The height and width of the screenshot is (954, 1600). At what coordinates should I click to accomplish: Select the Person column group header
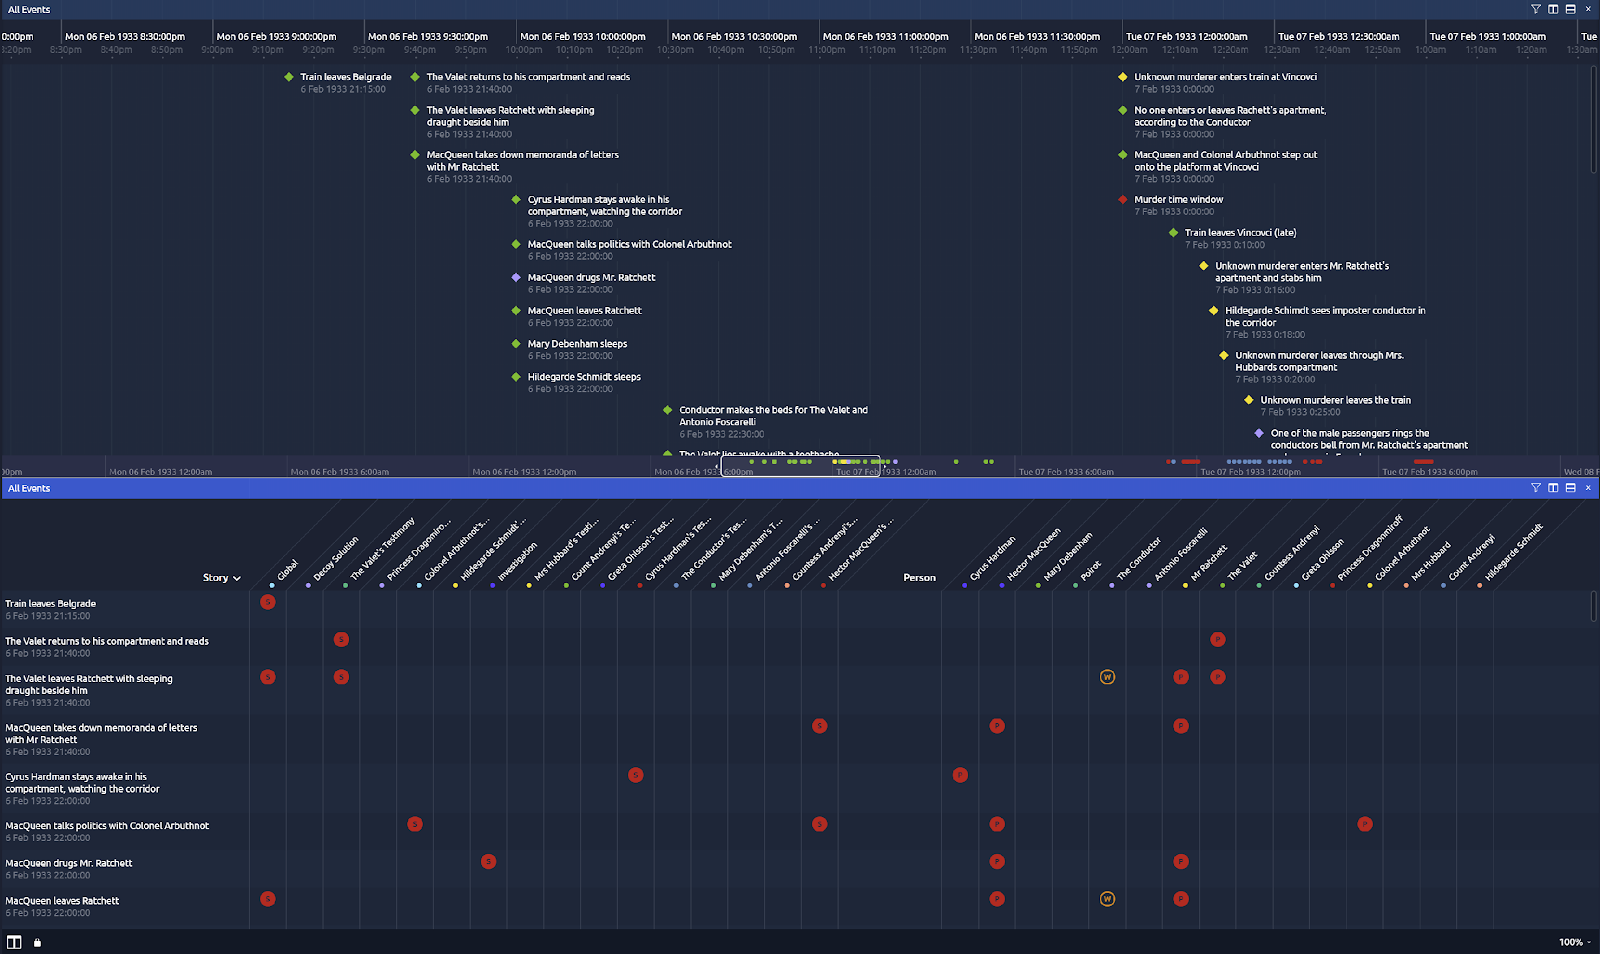coord(919,578)
